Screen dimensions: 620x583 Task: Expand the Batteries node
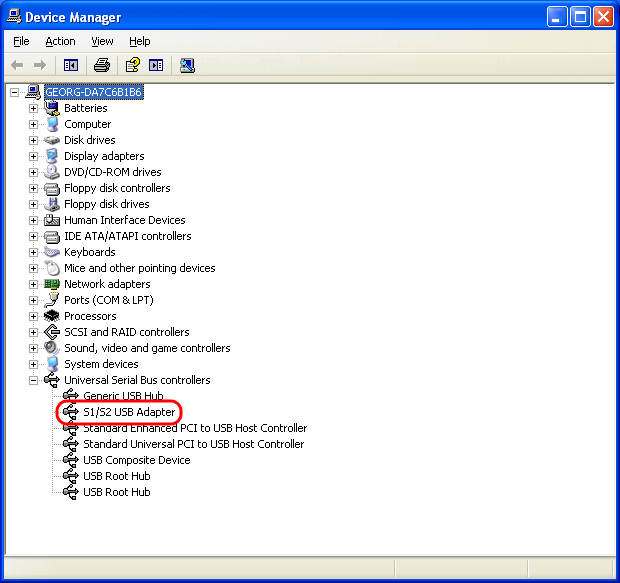pyautogui.click(x=33, y=108)
